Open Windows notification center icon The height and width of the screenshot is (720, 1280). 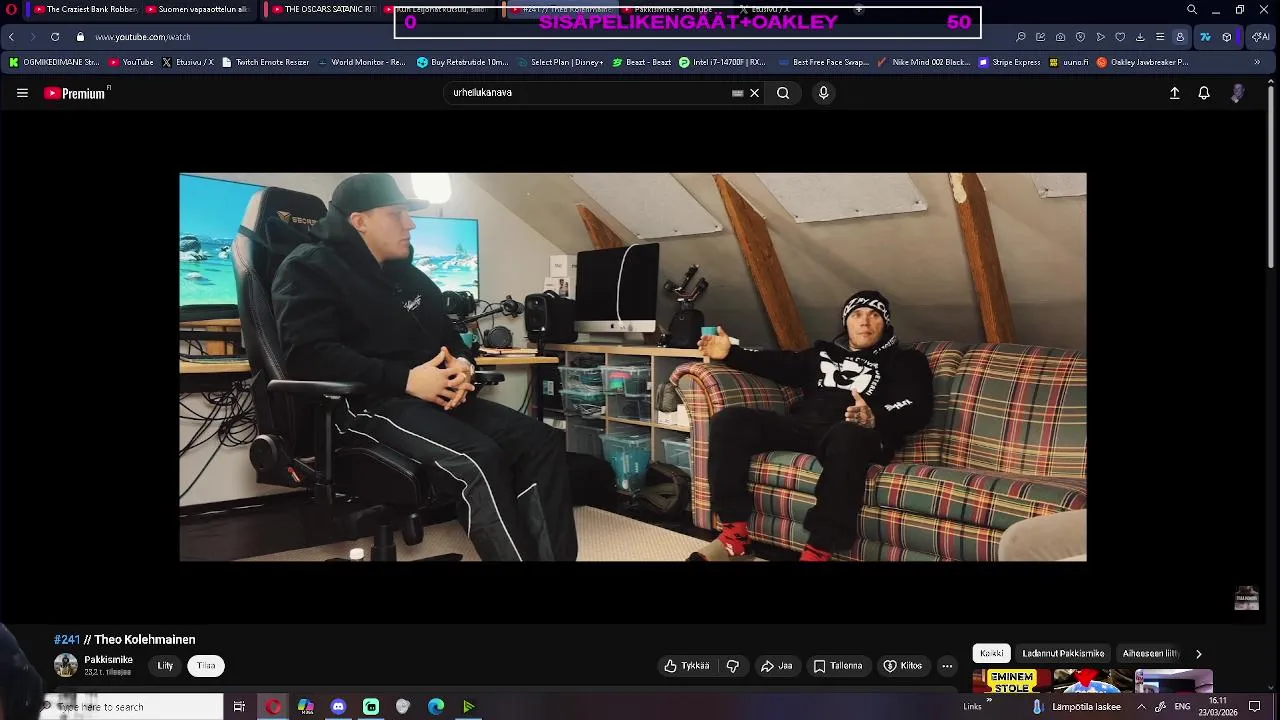[x=1255, y=707]
